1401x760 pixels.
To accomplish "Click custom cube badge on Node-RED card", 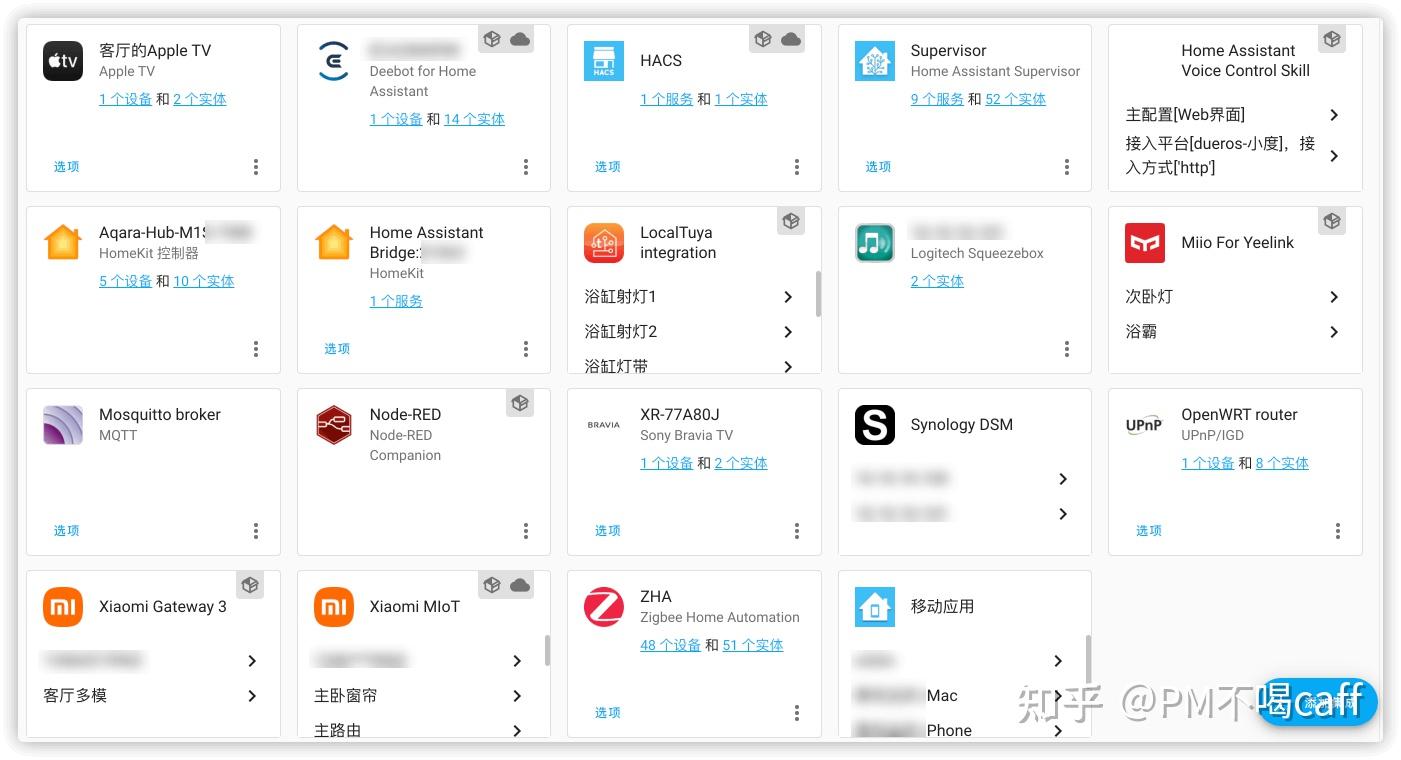I will pos(520,404).
